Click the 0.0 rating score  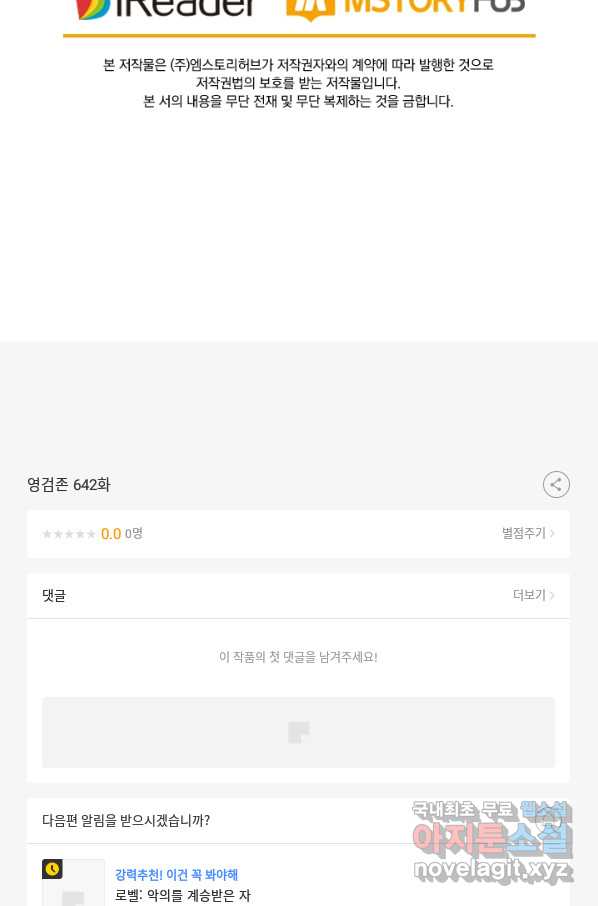pos(111,534)
